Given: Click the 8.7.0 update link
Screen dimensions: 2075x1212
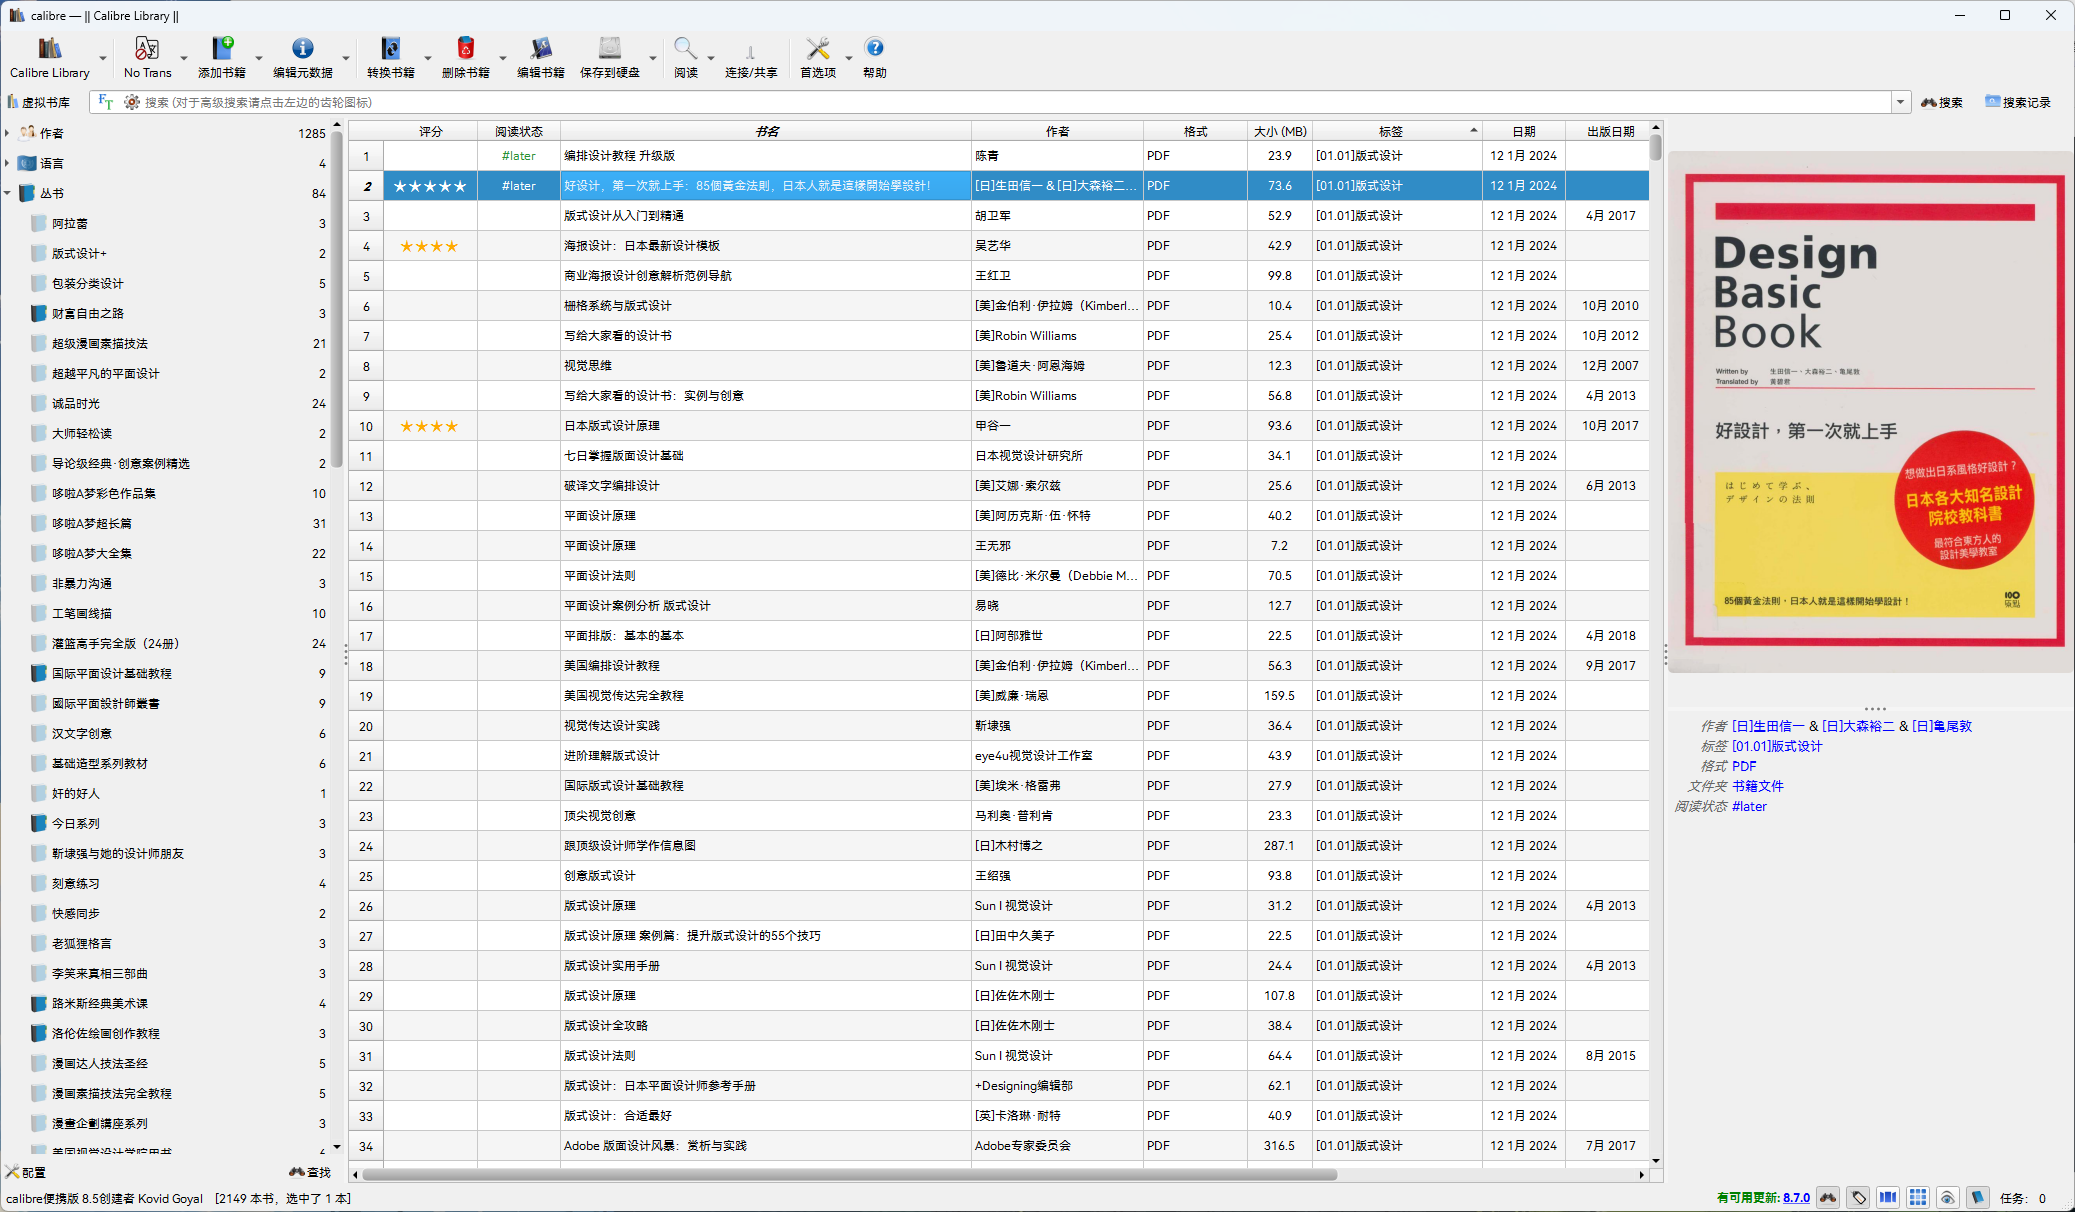Looking at the screenshot, I should pos(1796,1197).
